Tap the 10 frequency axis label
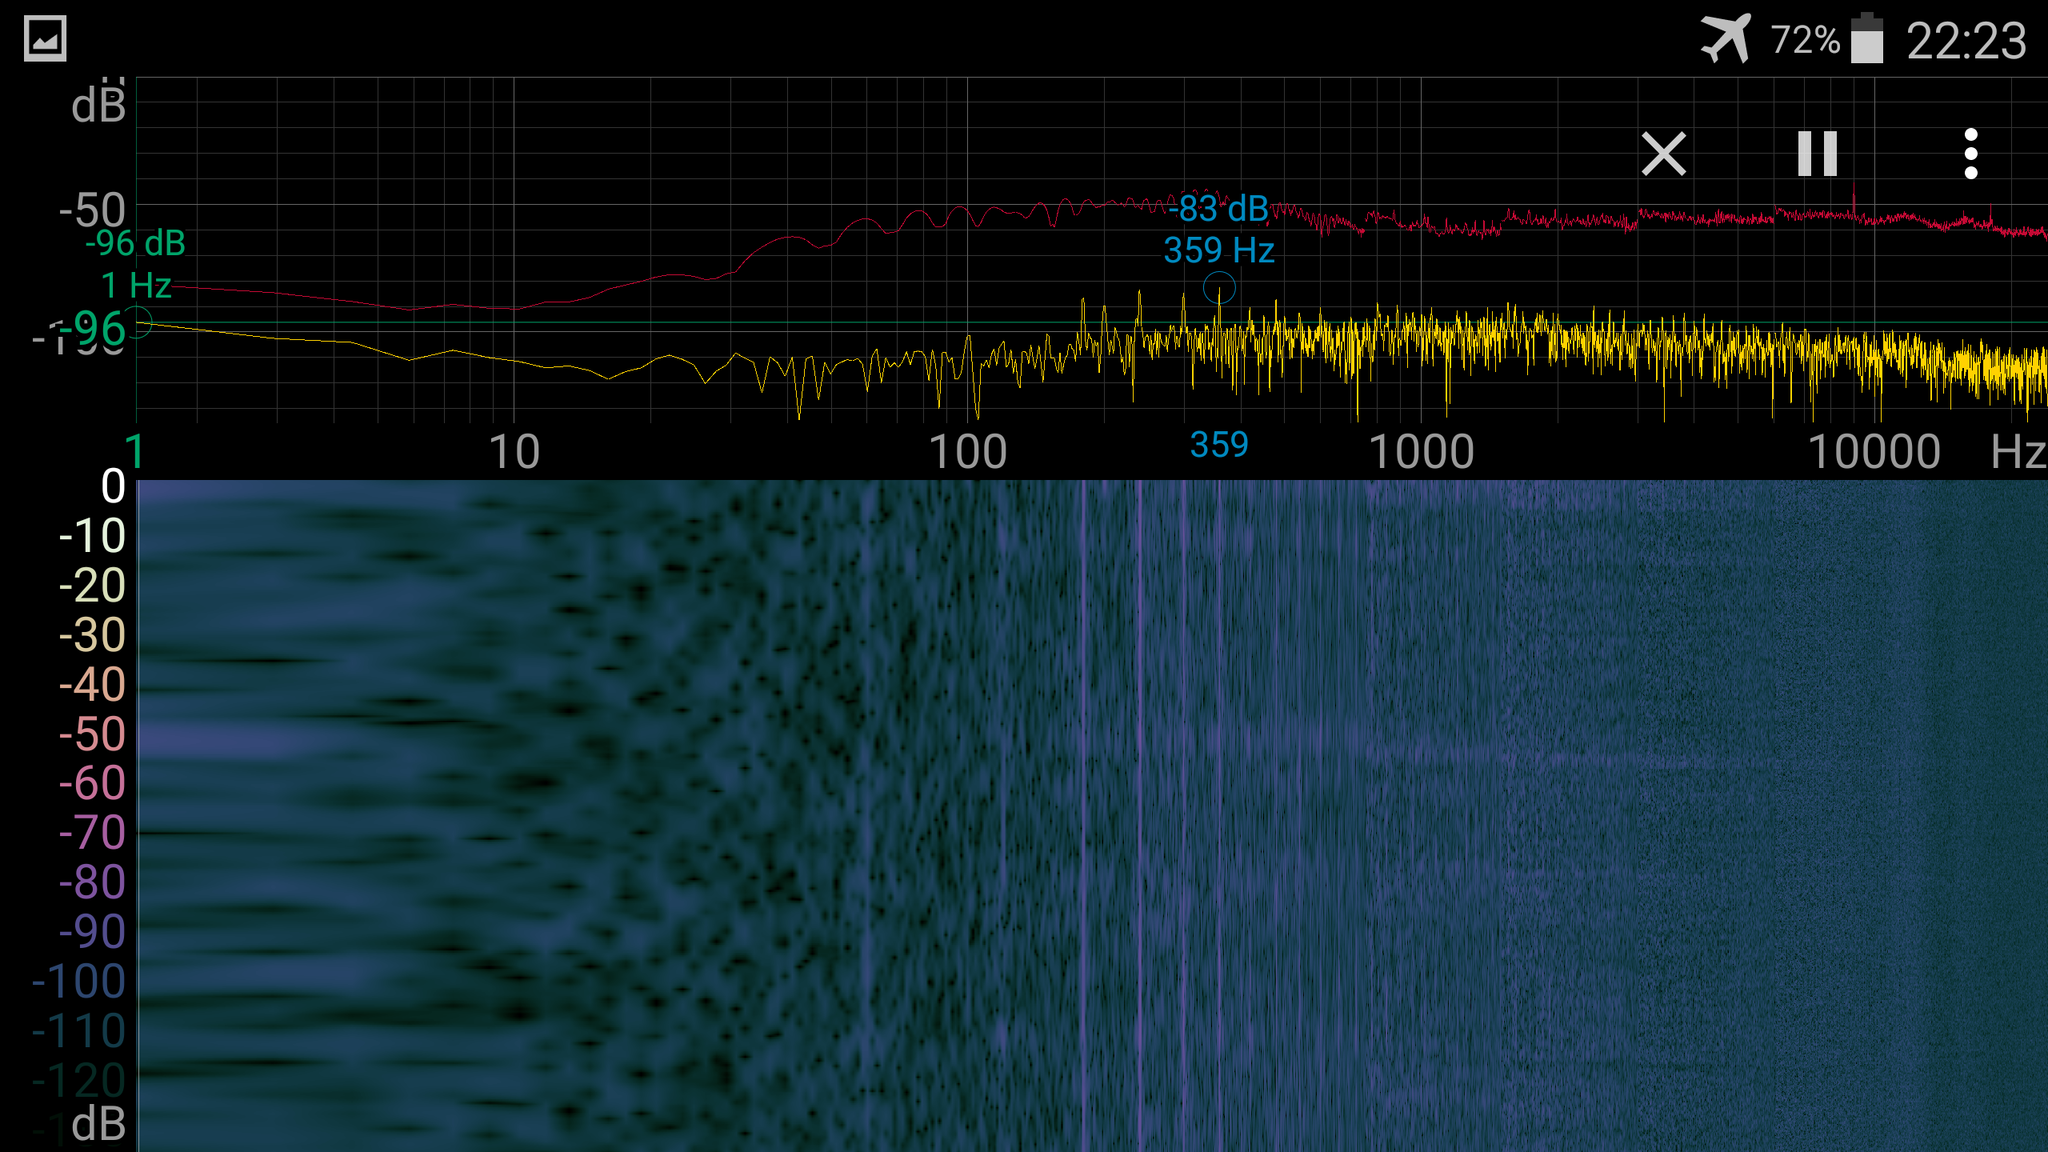The height and width of the screenshot is (1152, 2048). tap(514, 452)
